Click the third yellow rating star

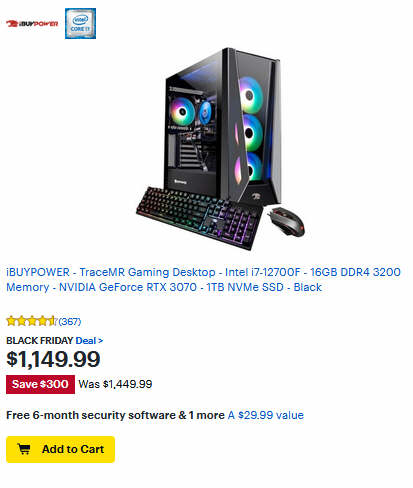point(32,321)
